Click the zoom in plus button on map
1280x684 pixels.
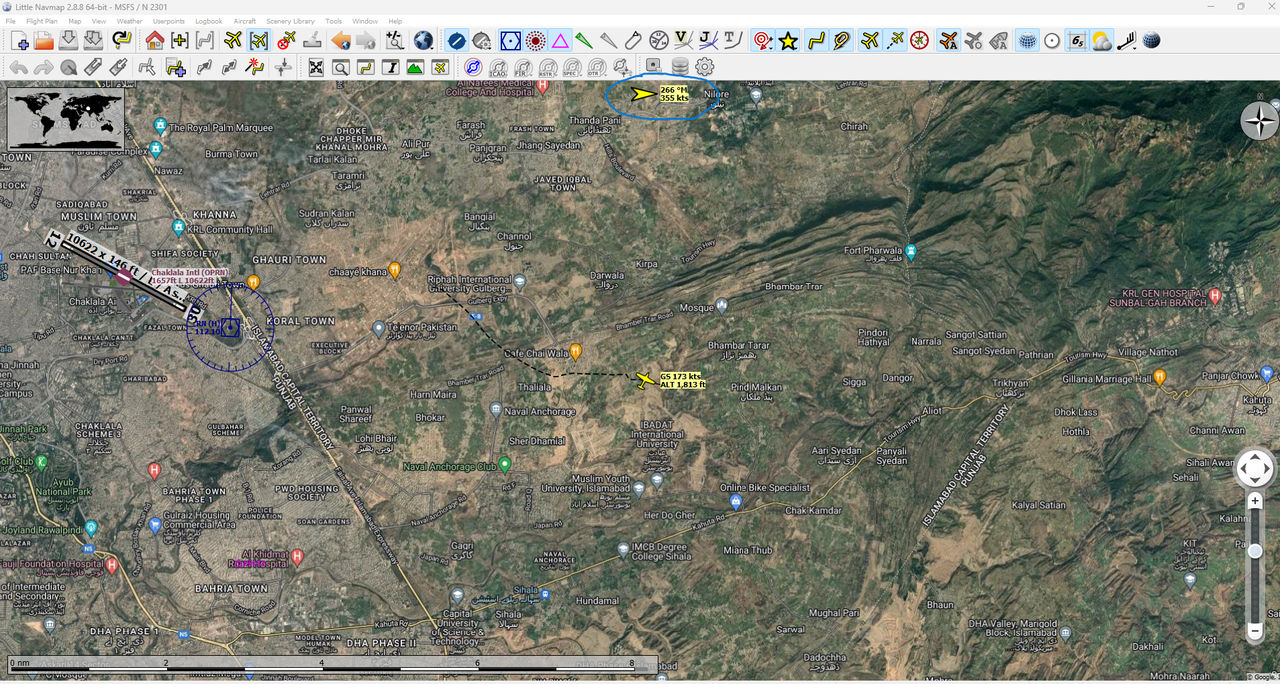pos(1255,500)
